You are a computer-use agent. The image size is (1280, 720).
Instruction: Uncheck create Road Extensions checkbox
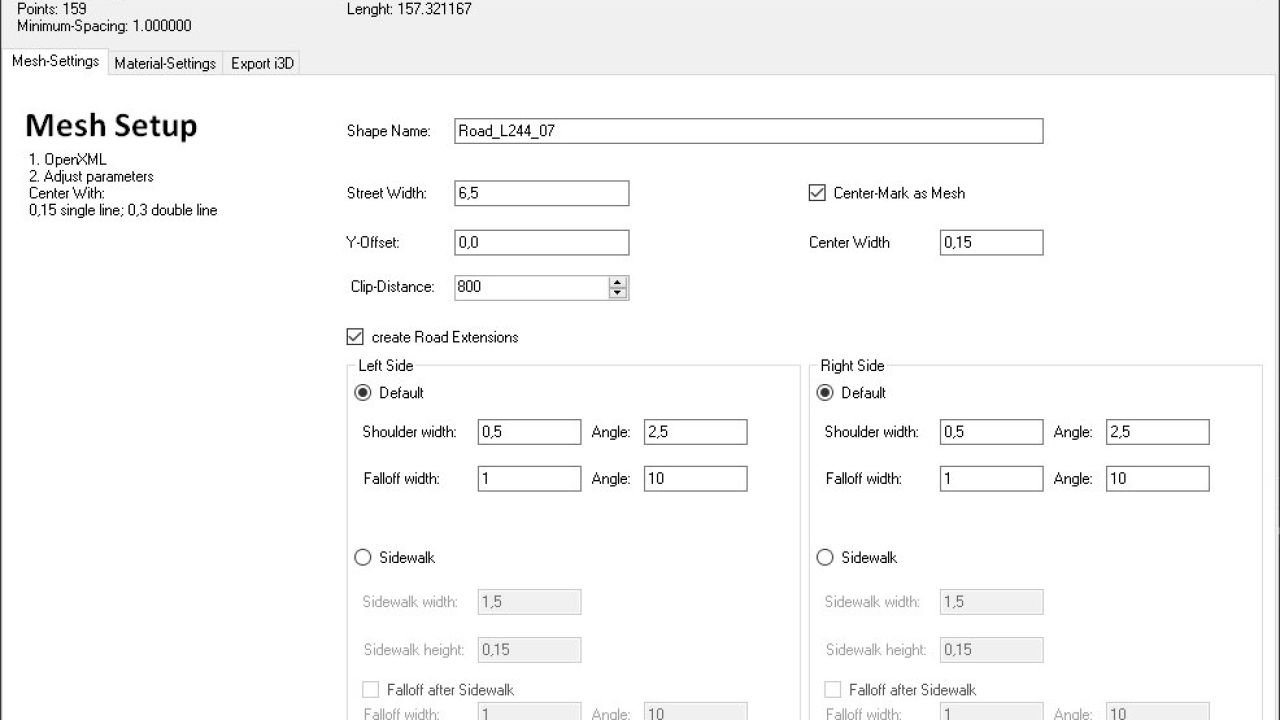[x=355, y=337]
